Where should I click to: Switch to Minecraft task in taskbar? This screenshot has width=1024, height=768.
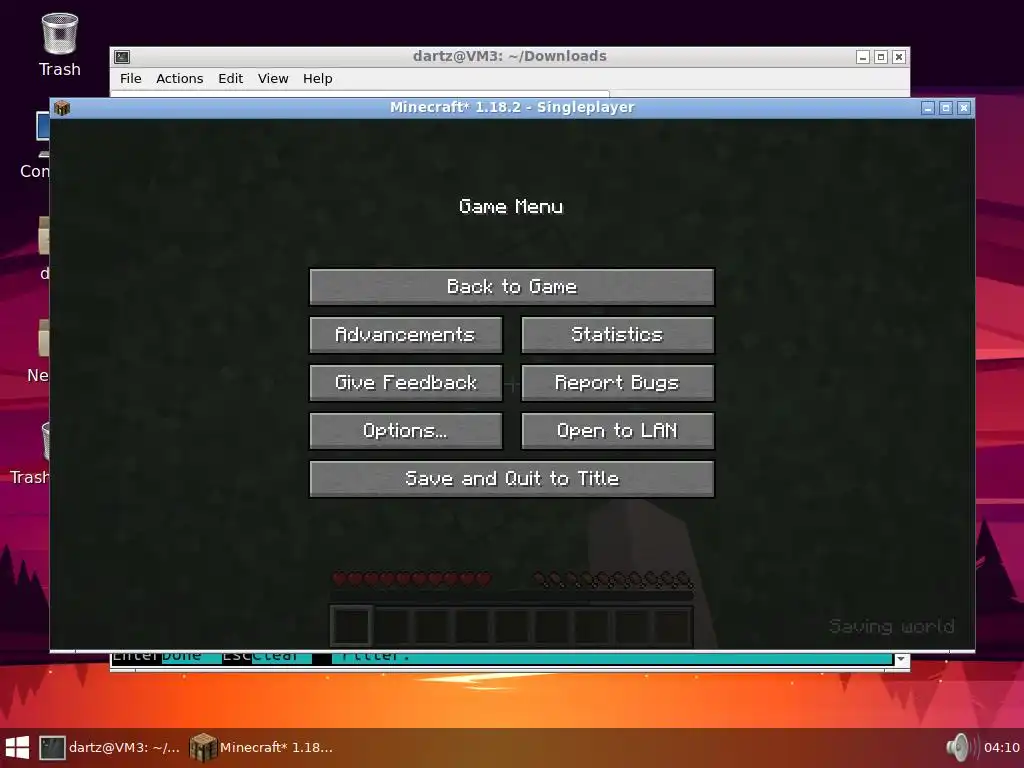tap(261, 748)
